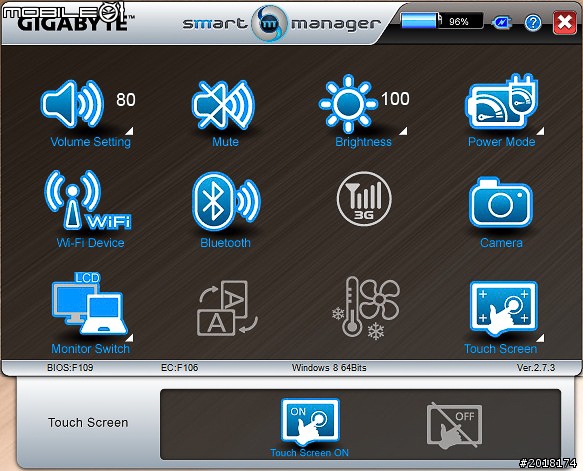Click the power adapter plug icon in header
This screenshot has height=471, width=583.
(502, 23)
